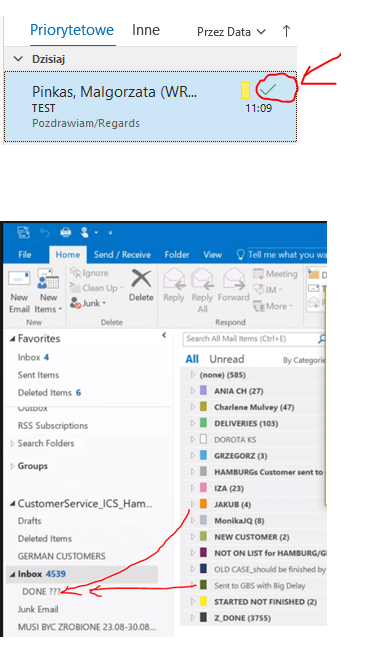Screen dimensions: 391x660
Task: Click Tell me what you want field
Action: pos(282,255)
